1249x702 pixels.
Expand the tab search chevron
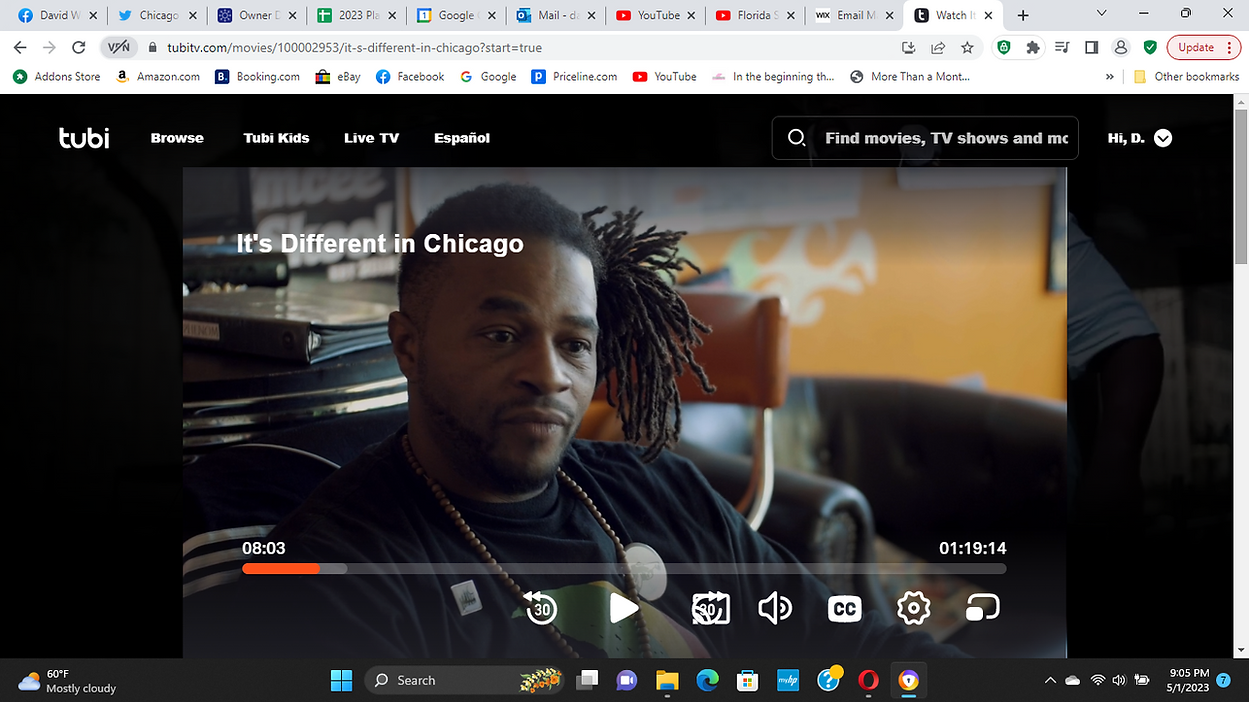(x=1101, y=14)
